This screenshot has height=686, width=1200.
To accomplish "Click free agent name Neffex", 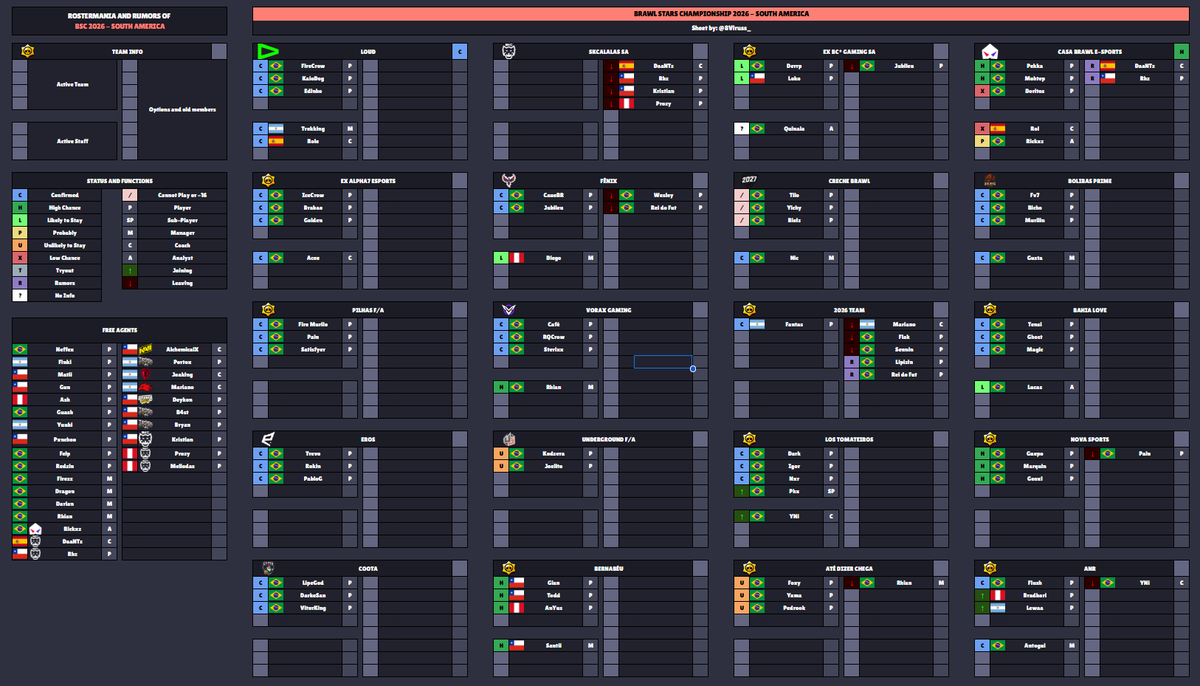I will coord(65,348).
